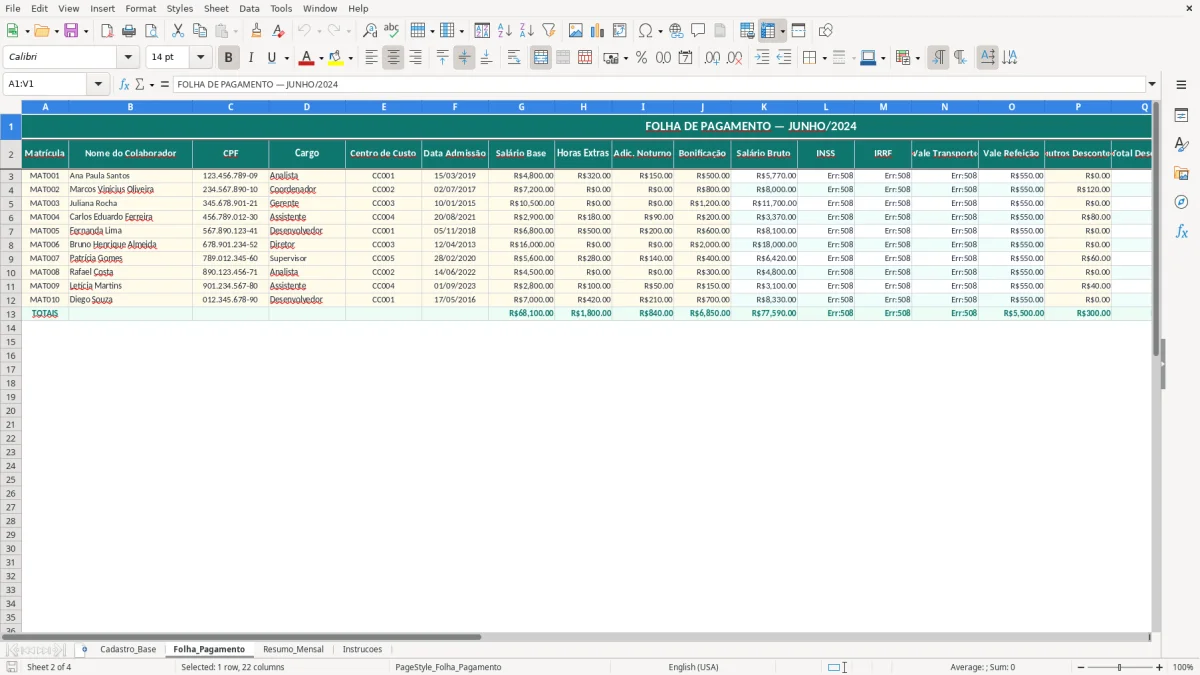Toggle Italic formatting
Screen dimensions: 1200x675
click(x=251, y=58)
